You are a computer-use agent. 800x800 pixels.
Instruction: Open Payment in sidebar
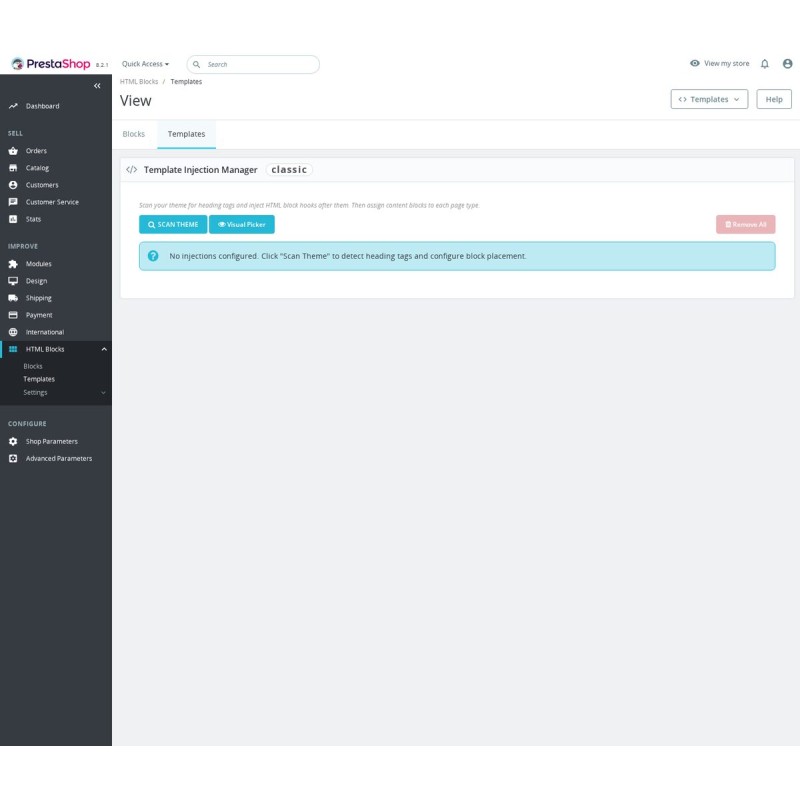pos(39,315)
